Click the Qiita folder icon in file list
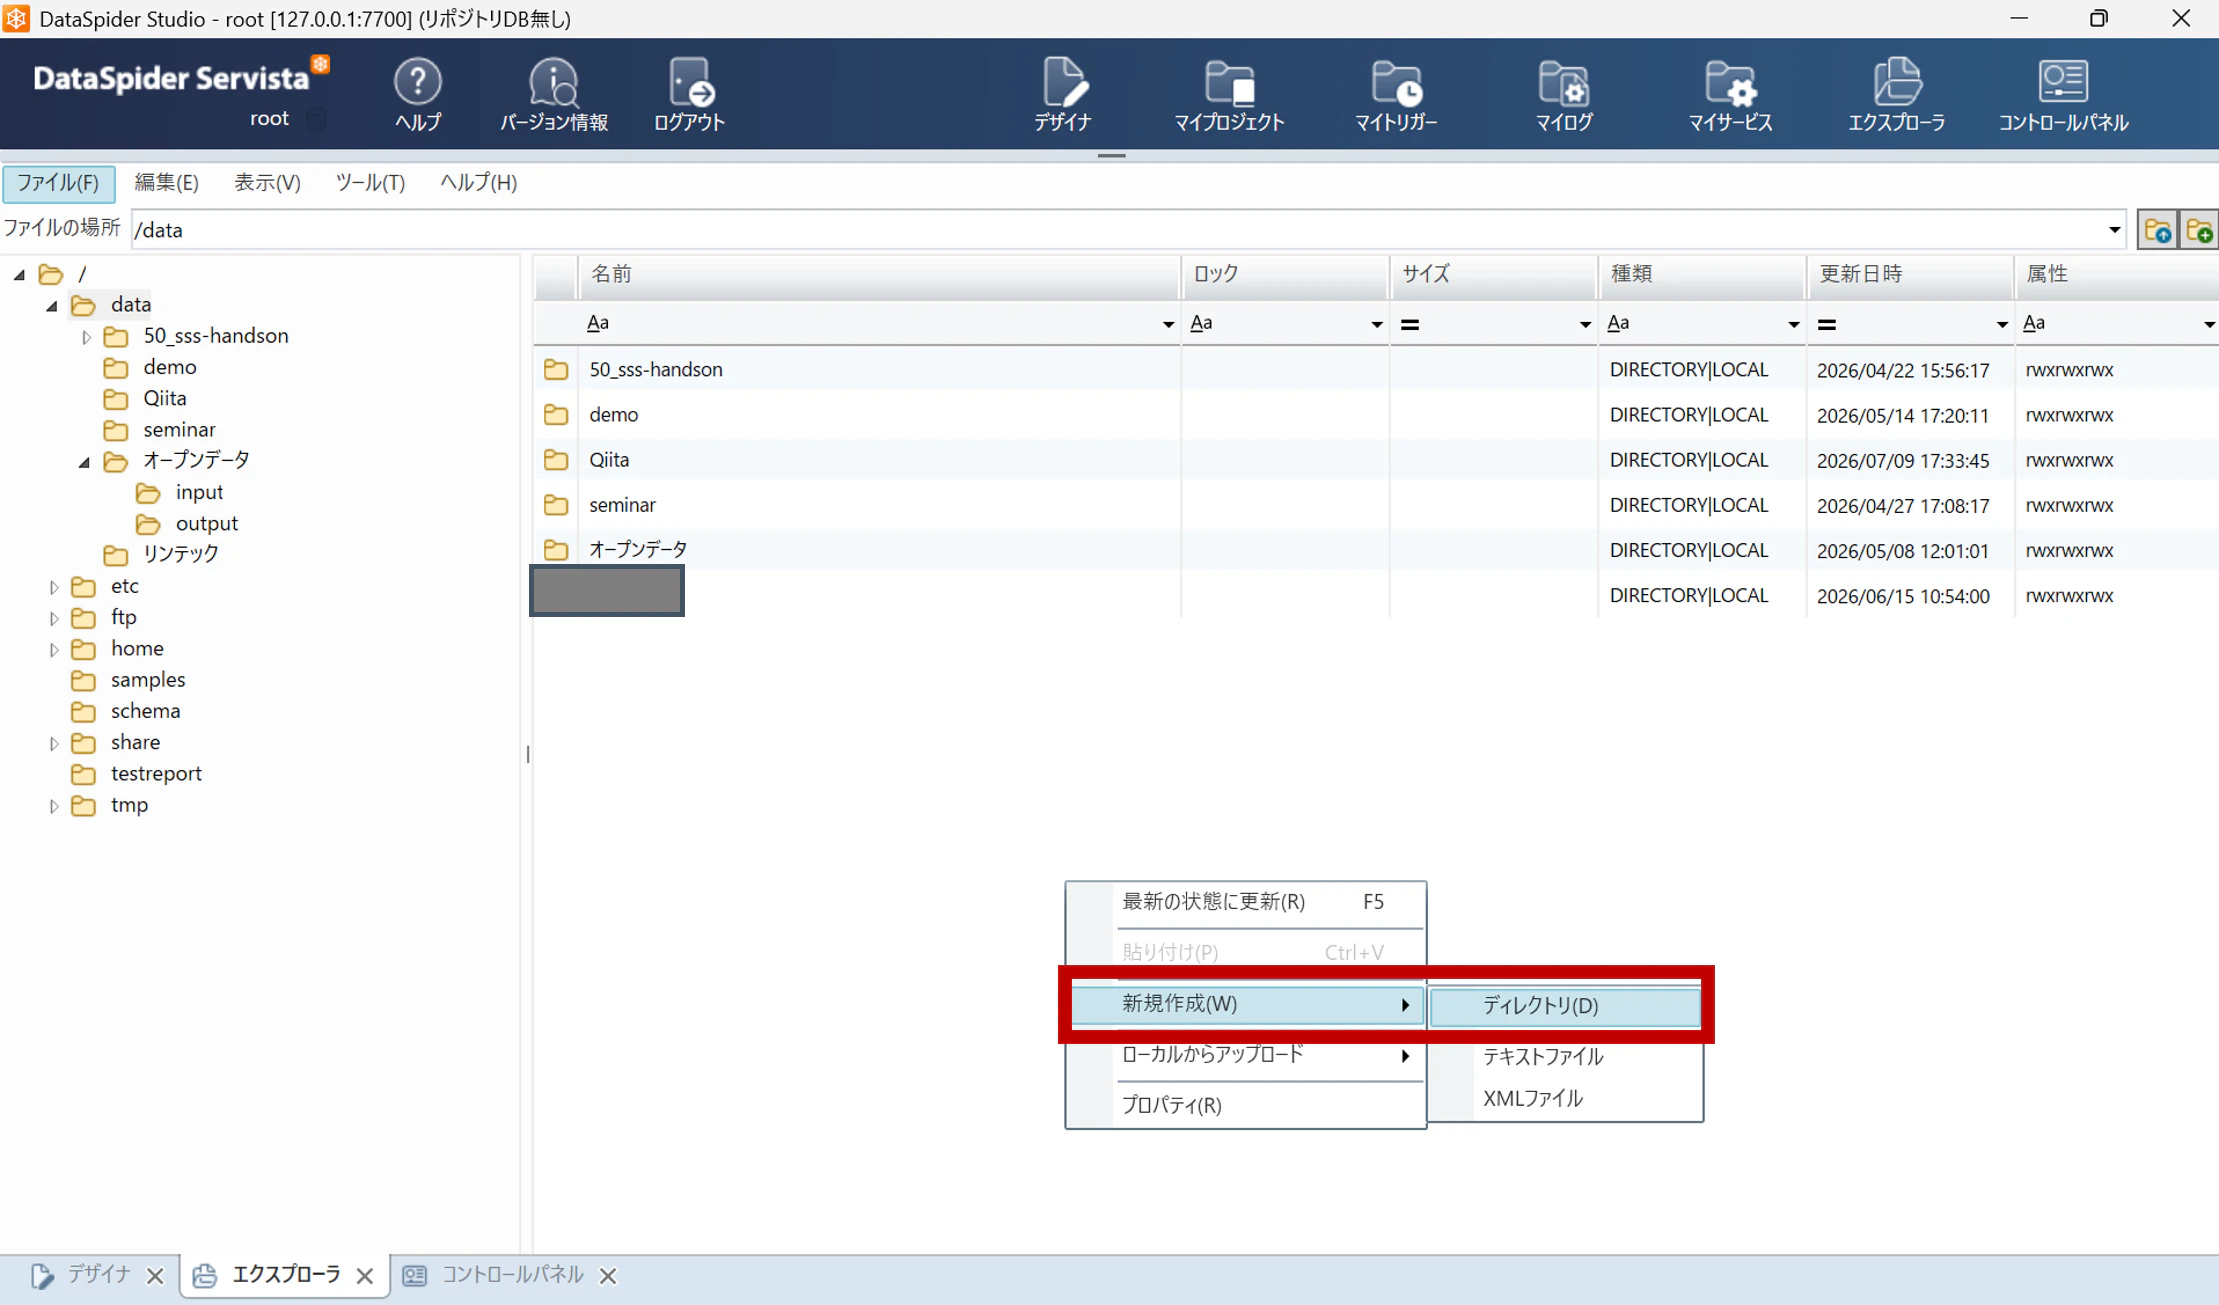This screenshot has width=2219, height=1305. coord(556,460)
